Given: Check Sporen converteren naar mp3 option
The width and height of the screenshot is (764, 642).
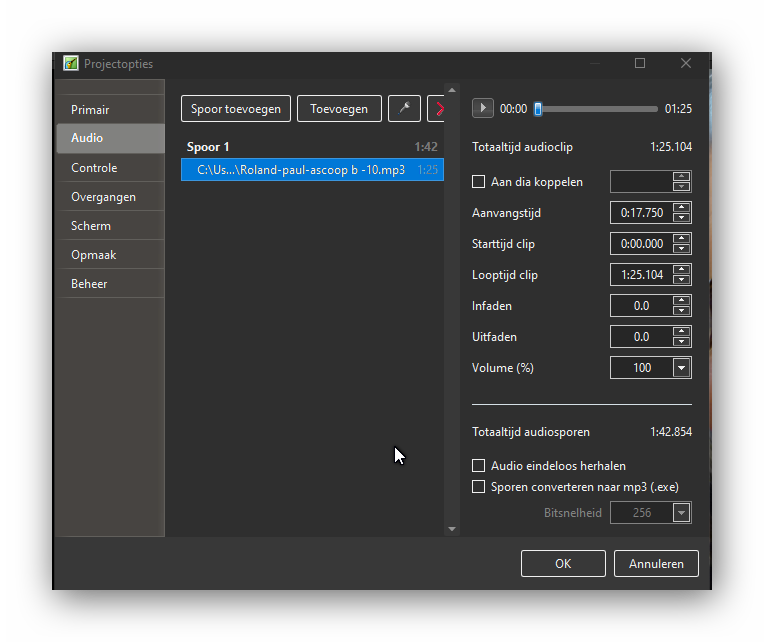Looking at the screenshot, I should pos(479,487).
